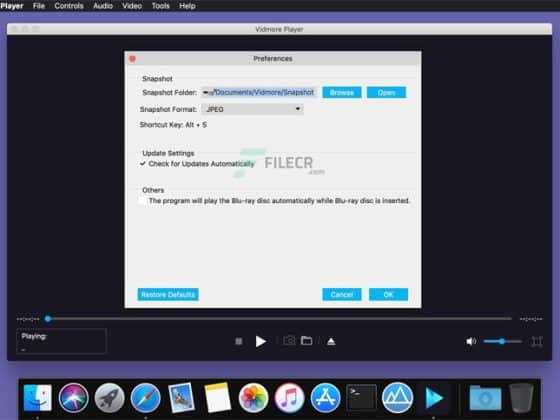Open the Mail stamp icon in Dock
This screenshot has height=420, width=560.
(x=181, y=398)
